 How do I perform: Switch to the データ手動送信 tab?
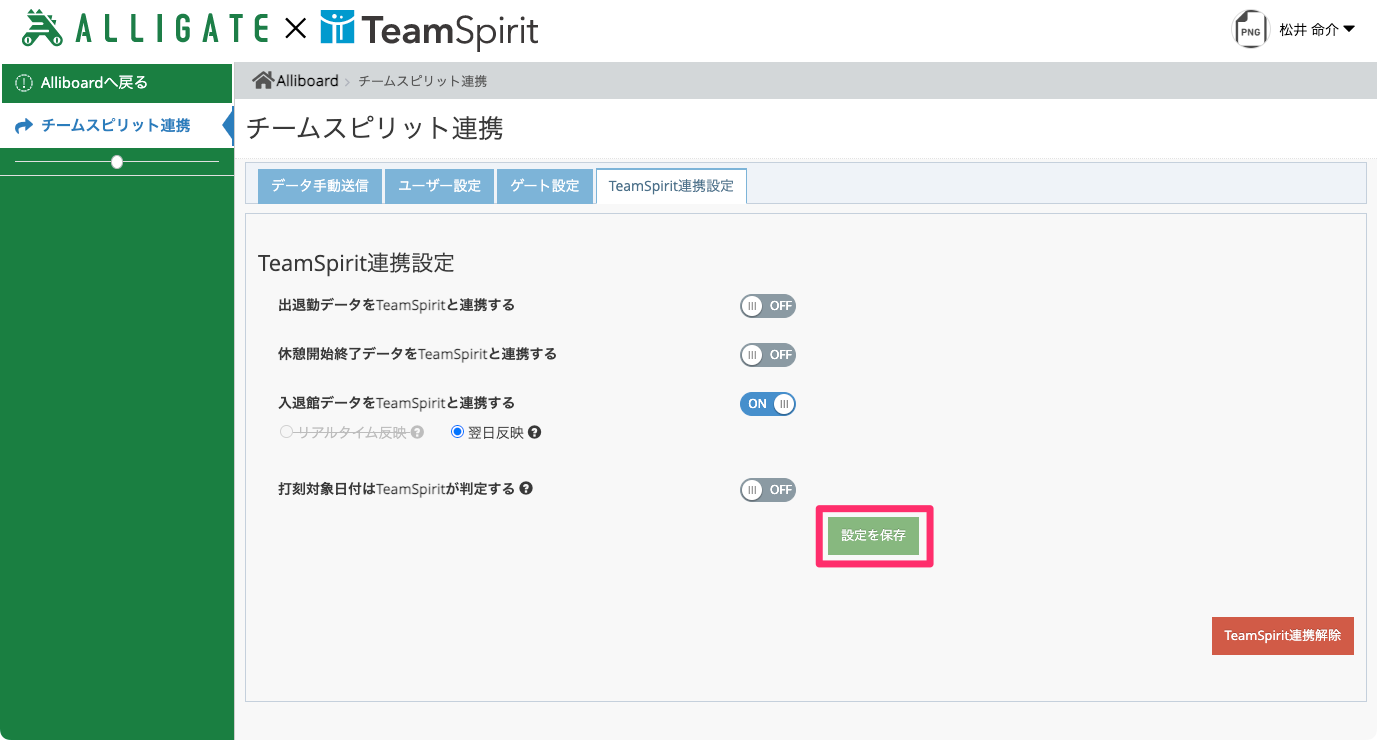click(x=320, y=186)
